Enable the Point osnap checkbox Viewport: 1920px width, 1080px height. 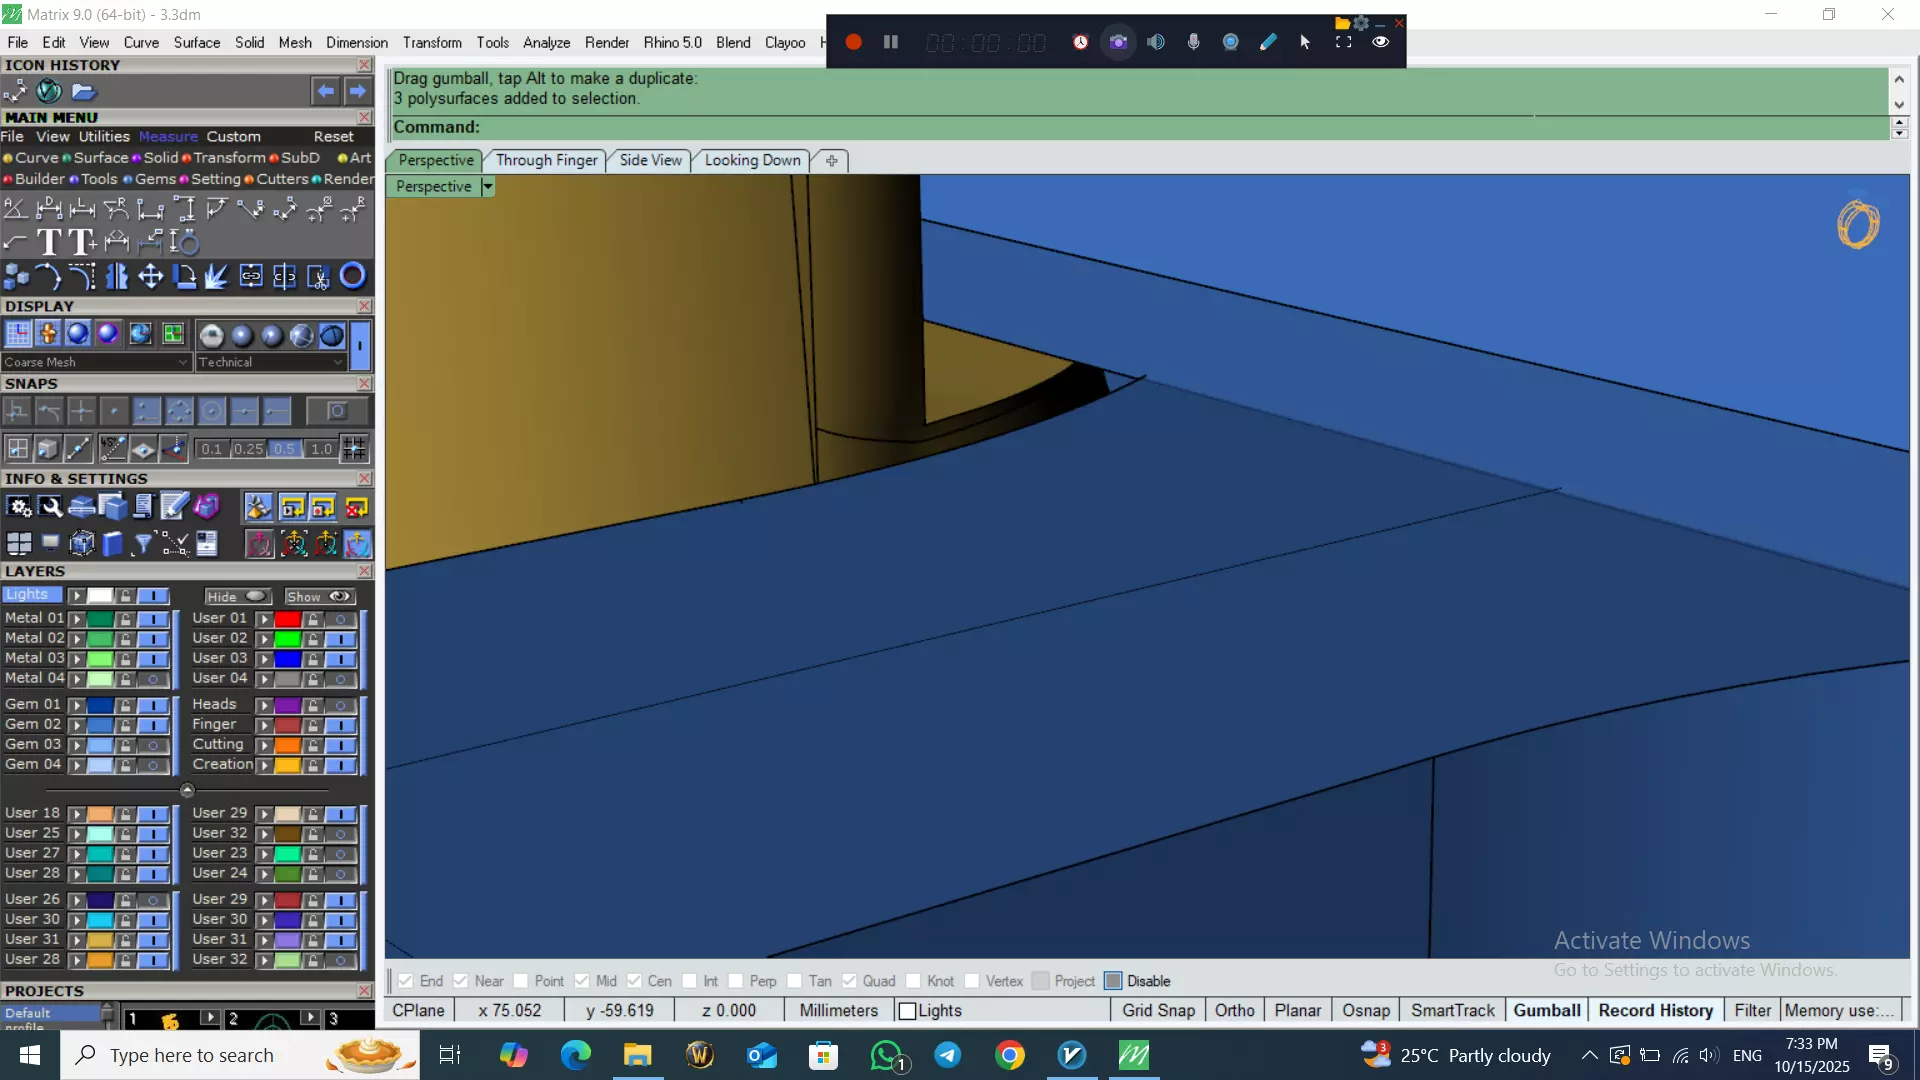coord(521,981)
